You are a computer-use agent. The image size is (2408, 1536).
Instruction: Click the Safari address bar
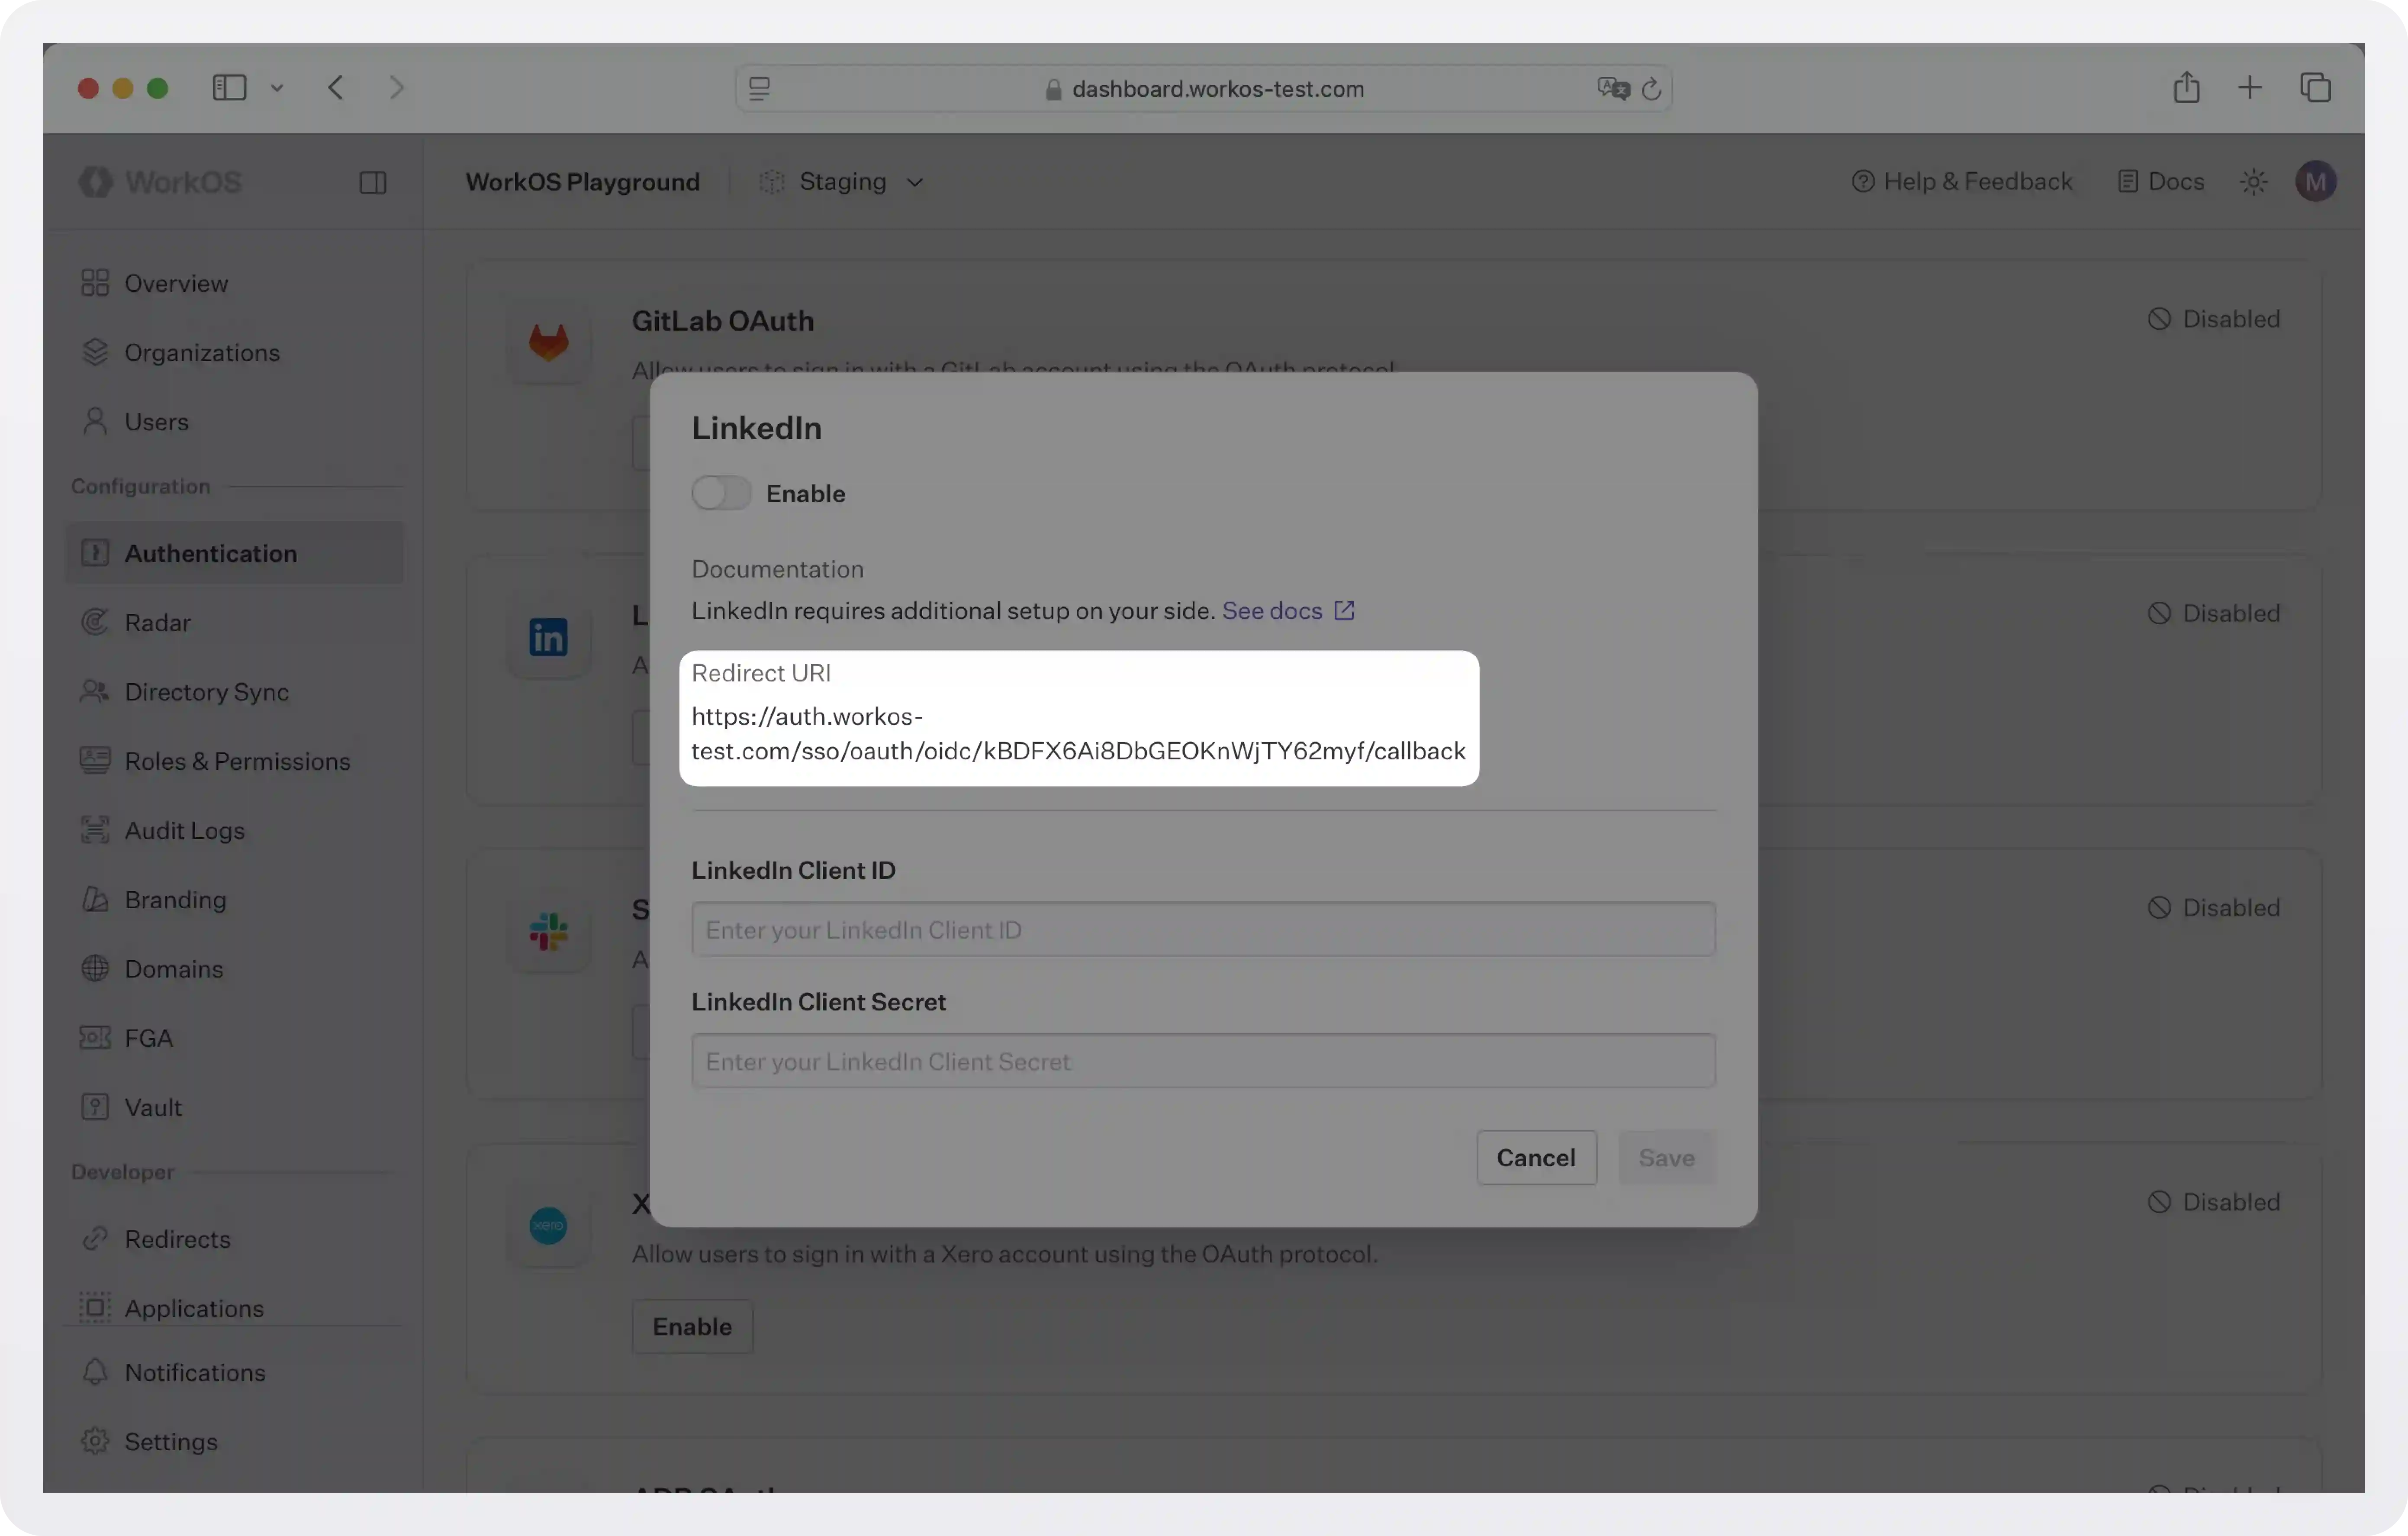pyautogui.click(x=1203, y=89)
